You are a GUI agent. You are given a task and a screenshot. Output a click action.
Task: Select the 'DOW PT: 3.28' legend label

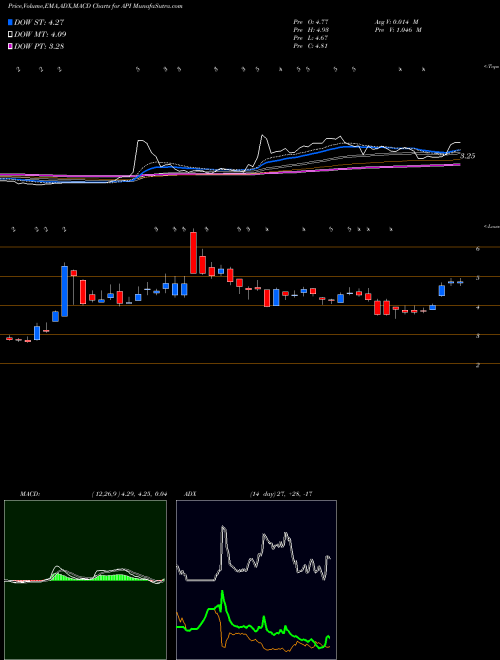39,47
